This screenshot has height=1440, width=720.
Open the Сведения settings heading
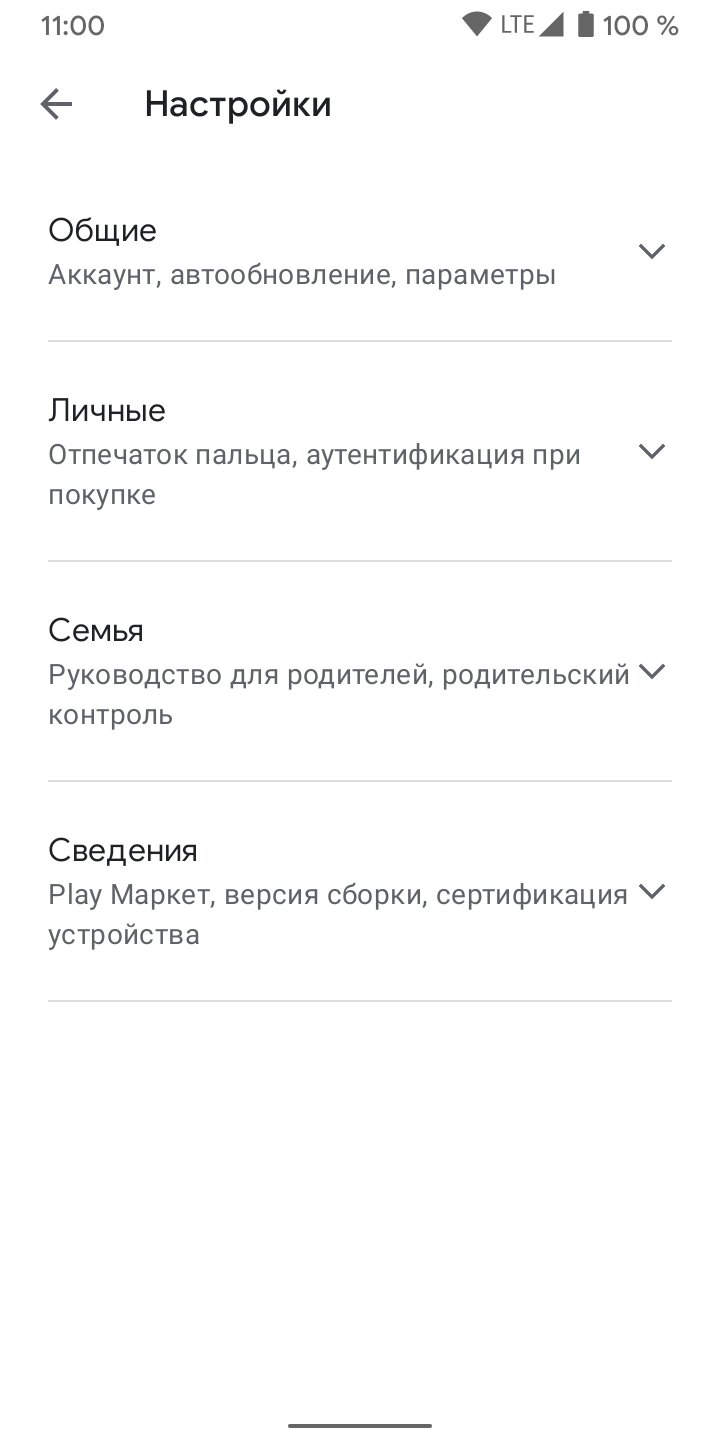tap(123, 851)
